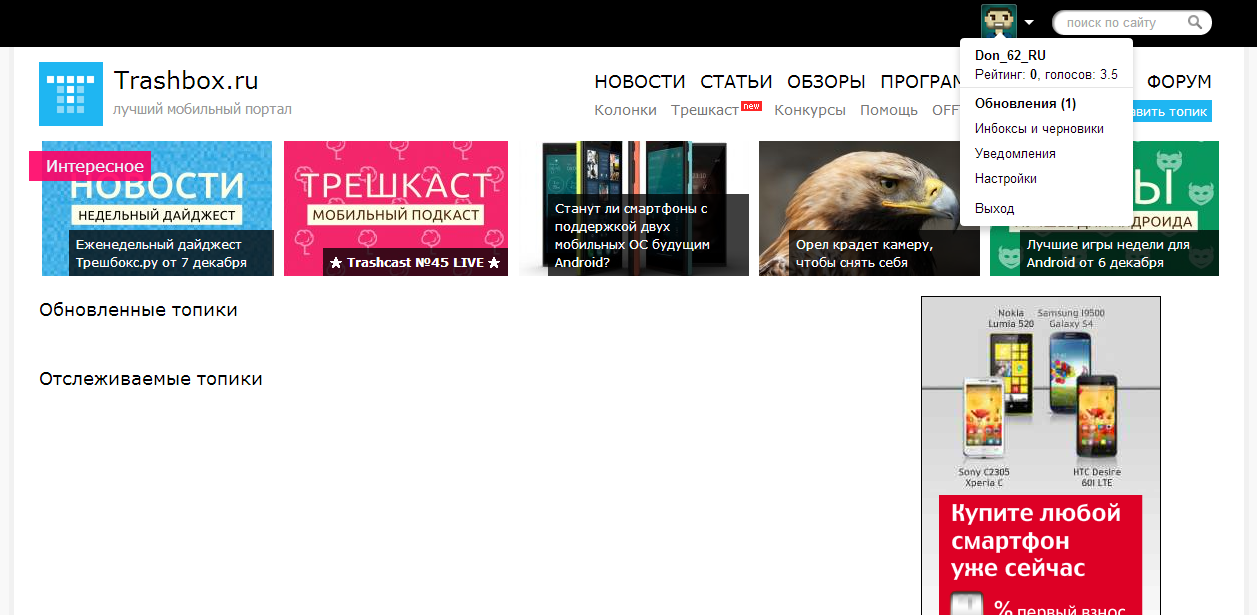
Task: Go to НОВОСТИ section
Action: (x=640, y=82)
